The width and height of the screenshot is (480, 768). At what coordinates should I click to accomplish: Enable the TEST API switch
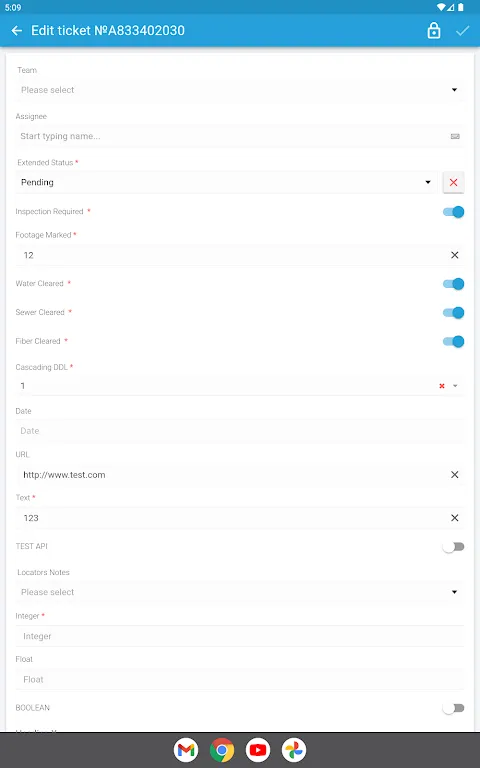click(453, 547)
